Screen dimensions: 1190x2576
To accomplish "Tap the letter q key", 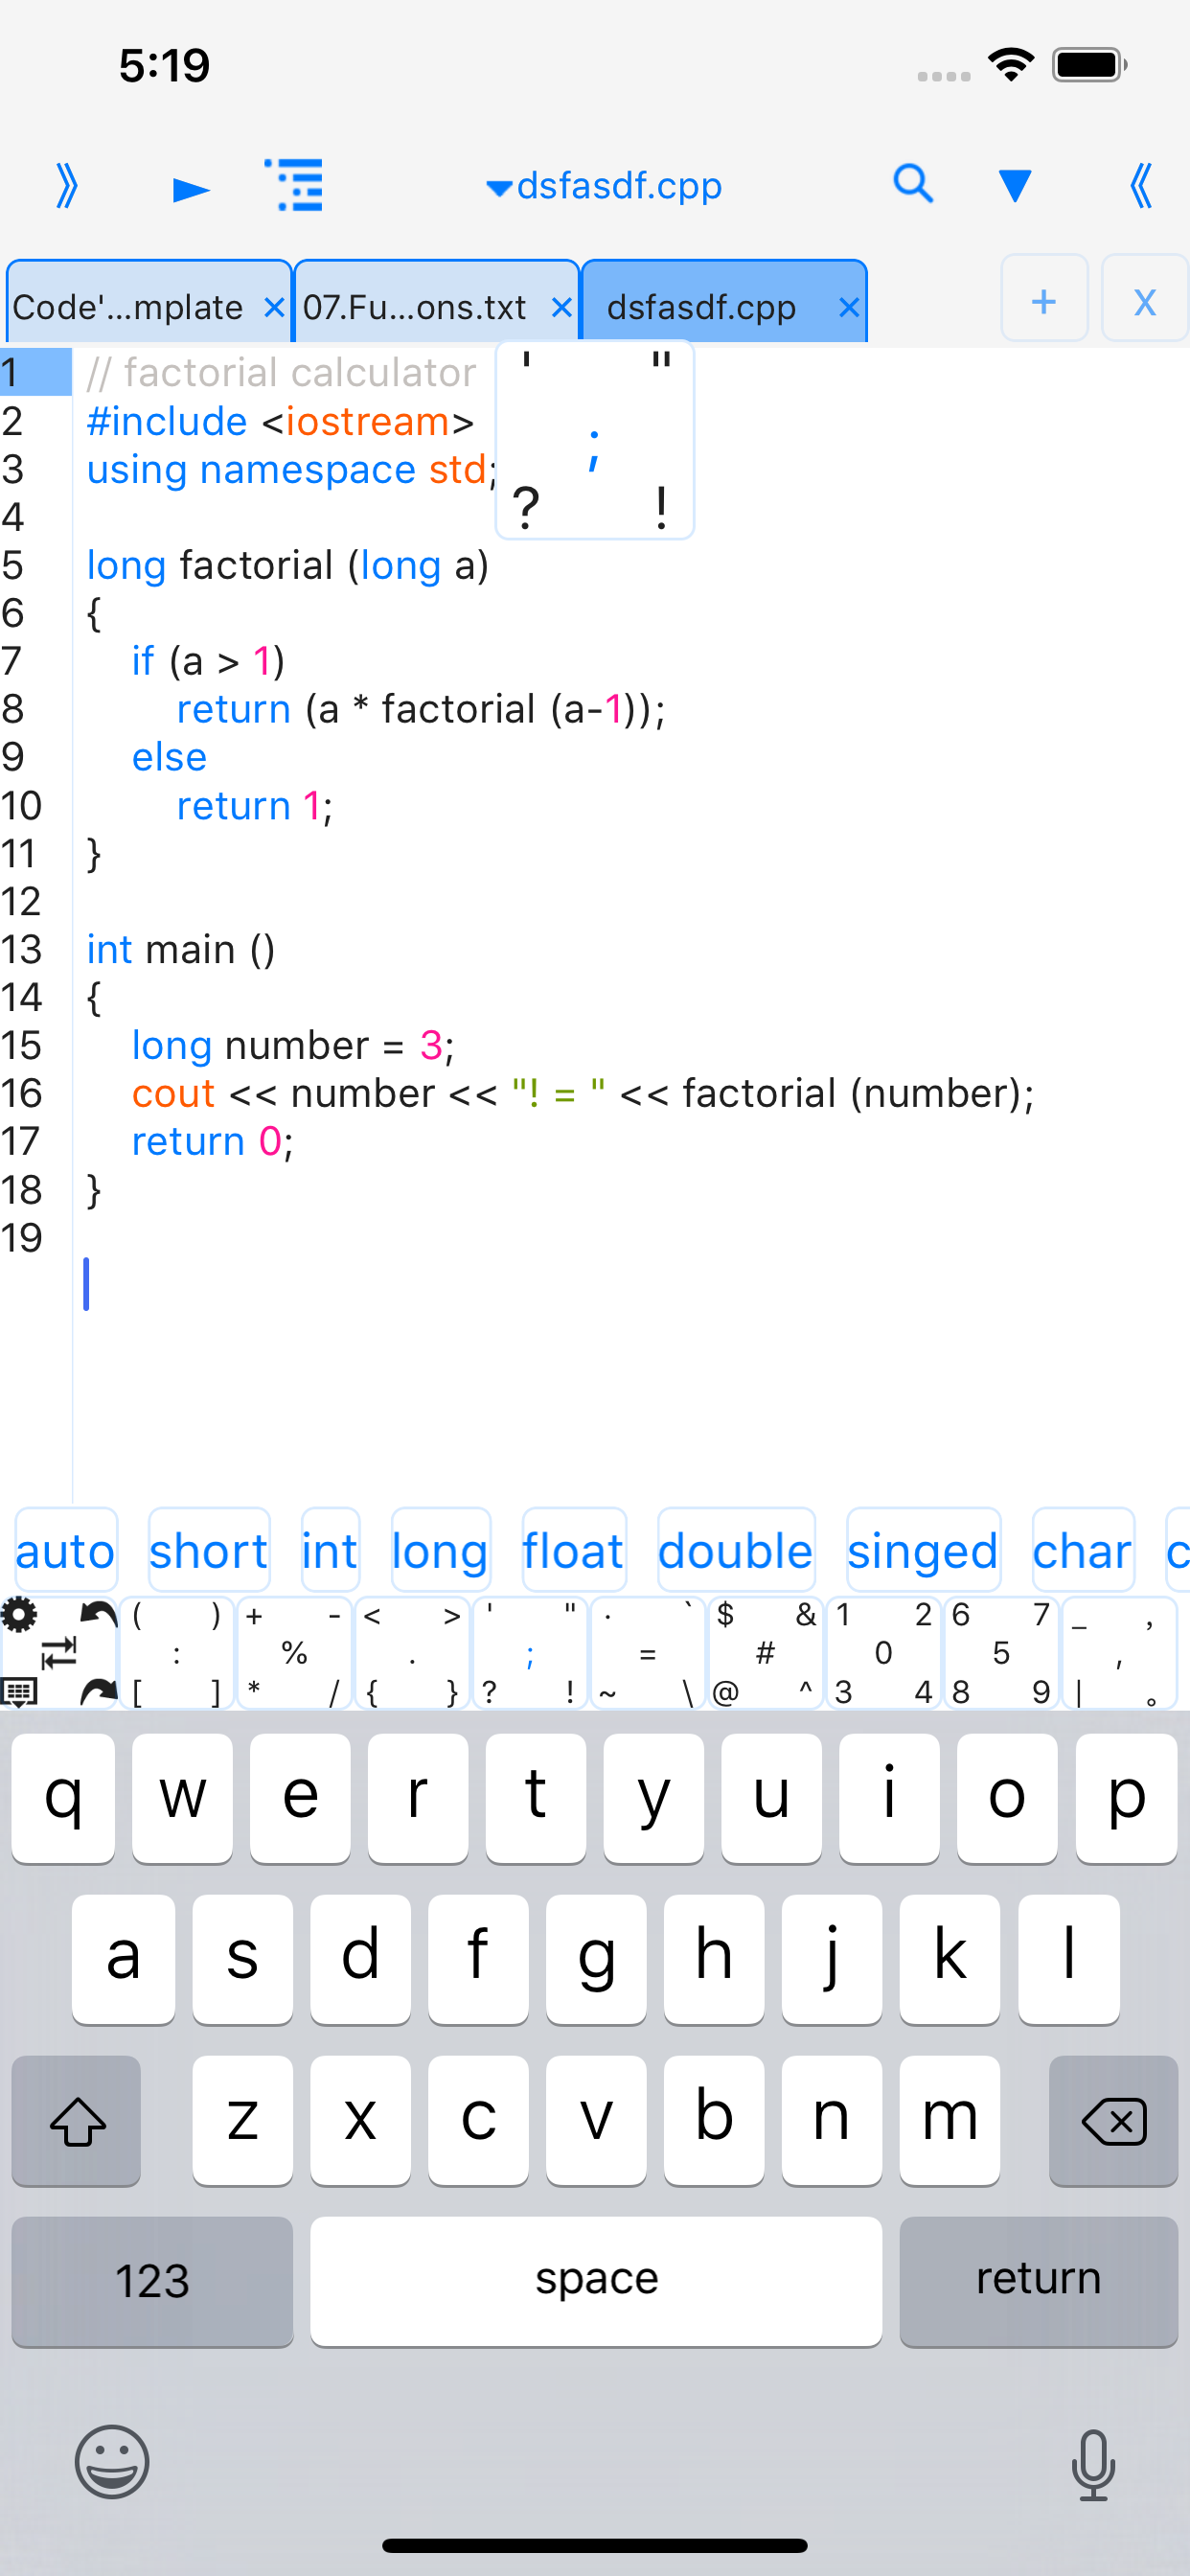I will pyautogui.click(x=63, y=1798).
